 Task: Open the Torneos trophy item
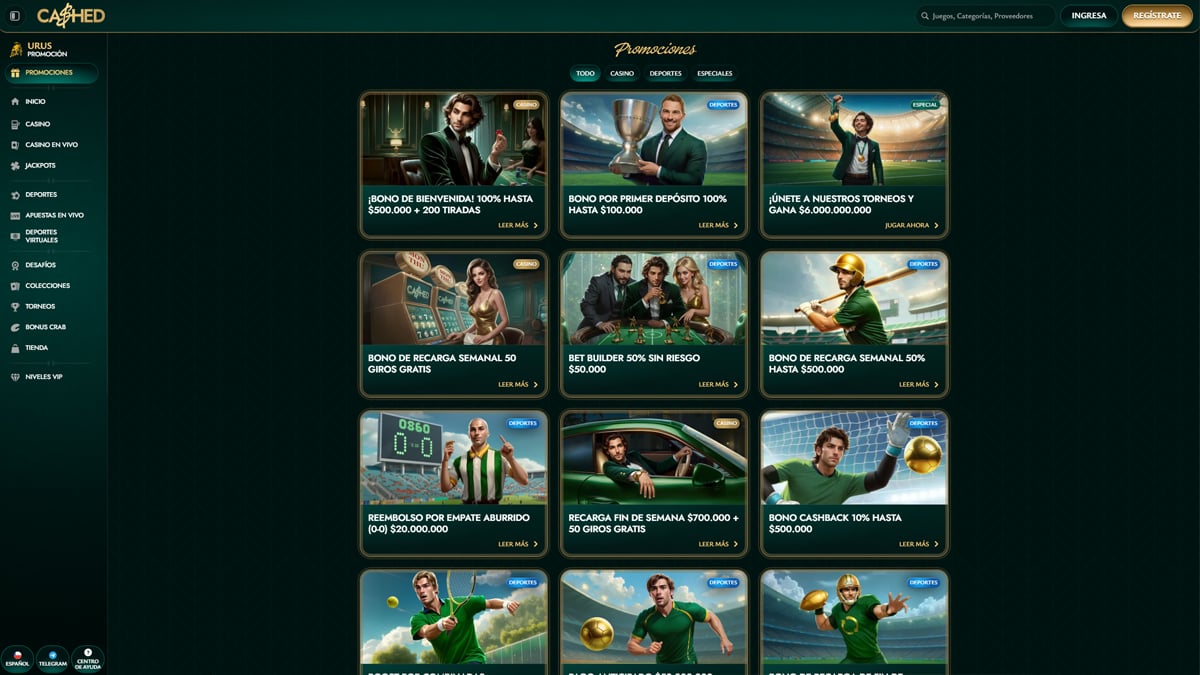click(x=40, y=306)
